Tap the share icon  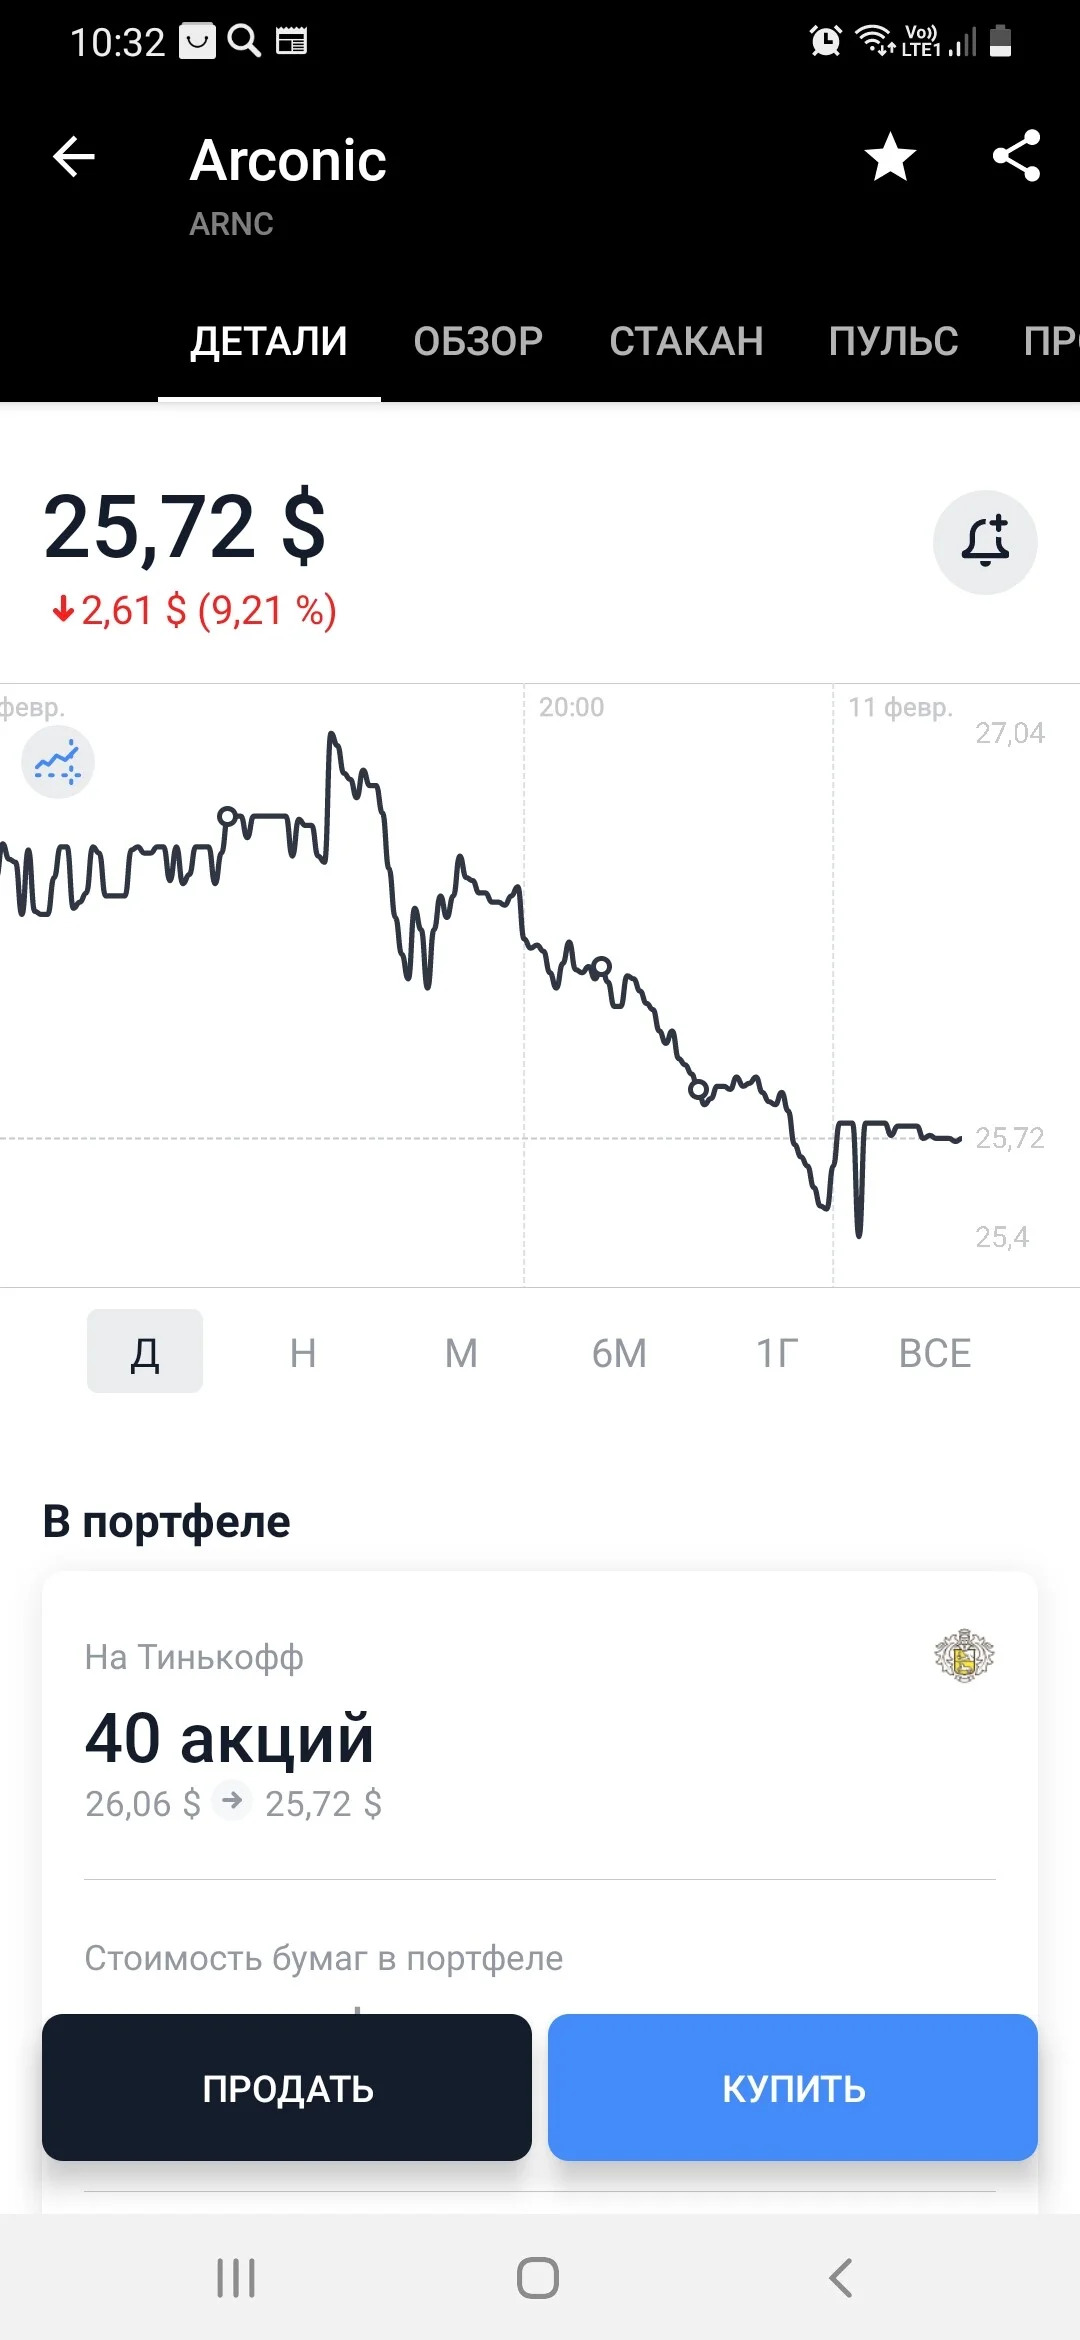click(1017, 156)
